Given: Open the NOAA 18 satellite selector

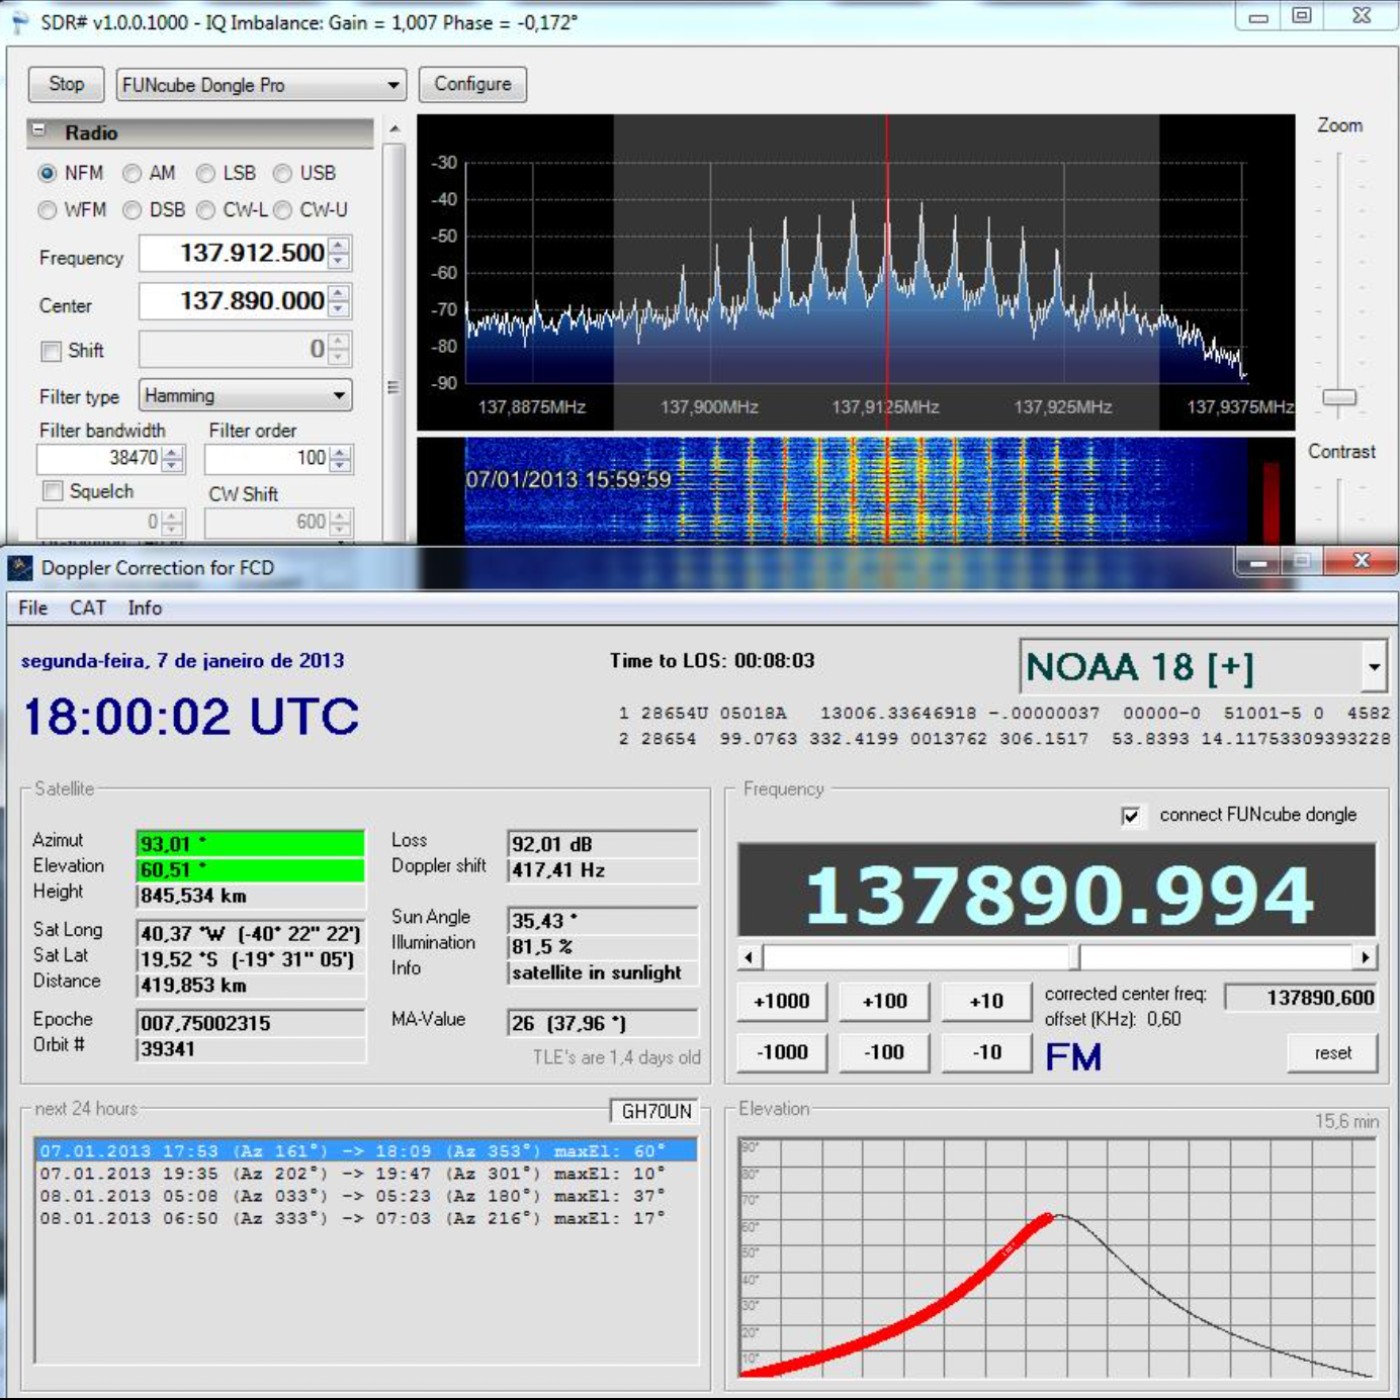Looking at the screenshot, I should tap(1373, 667).
